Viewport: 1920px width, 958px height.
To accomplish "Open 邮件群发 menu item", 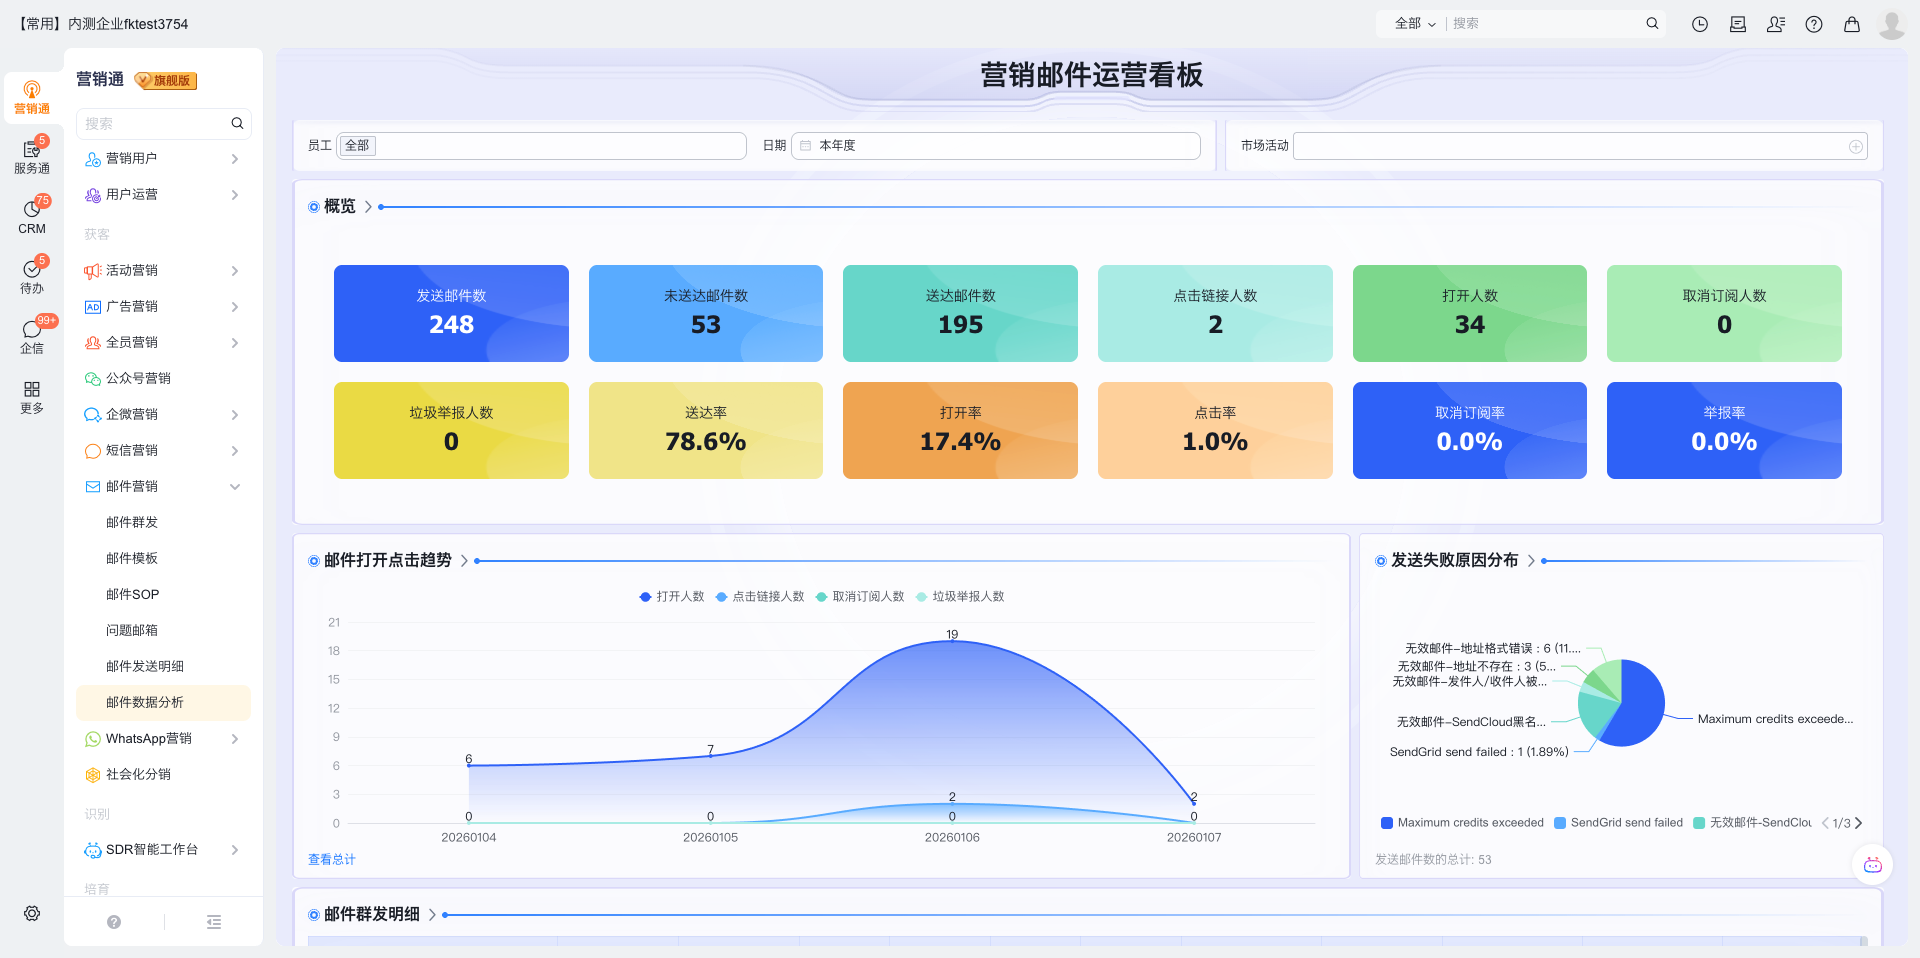I will [x=132, y=523].
